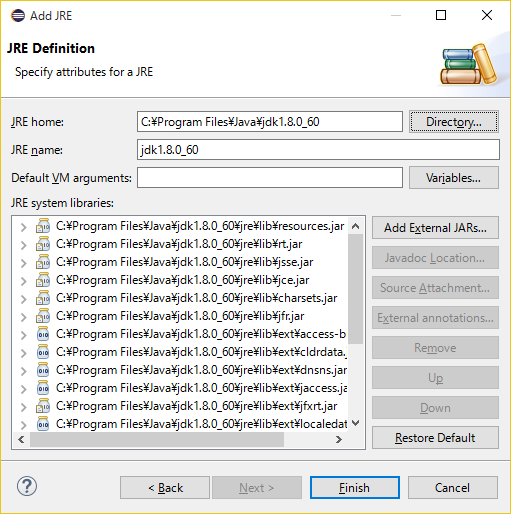Click the jar icon for jsse.jar
This screenshot has width=511, height=514.
pos(43,262)
